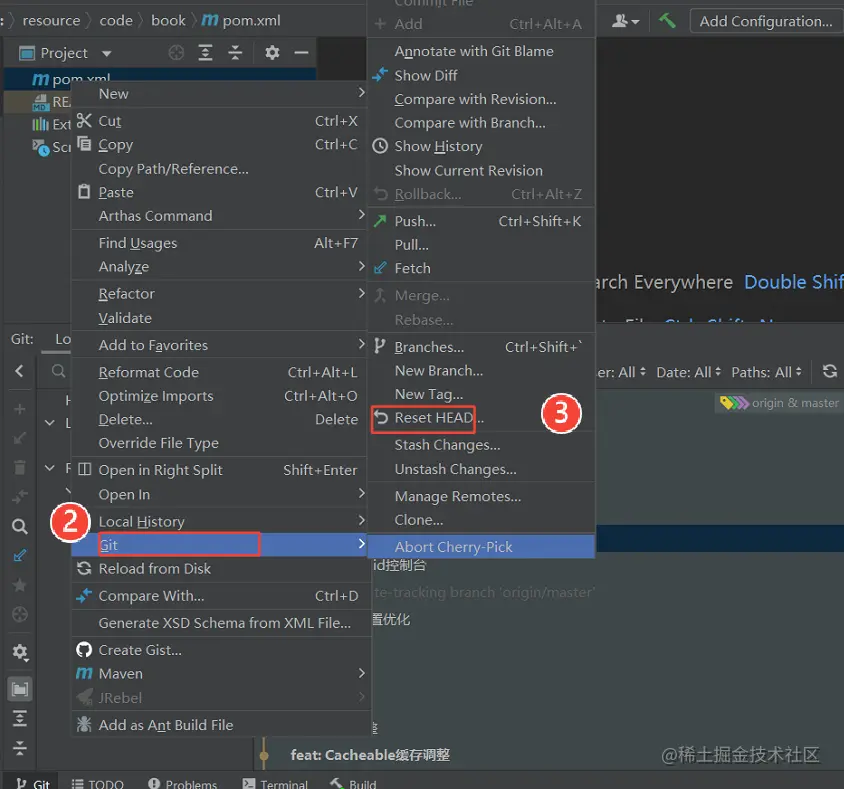Click the book breadcrumb segment

coord(168,20)
